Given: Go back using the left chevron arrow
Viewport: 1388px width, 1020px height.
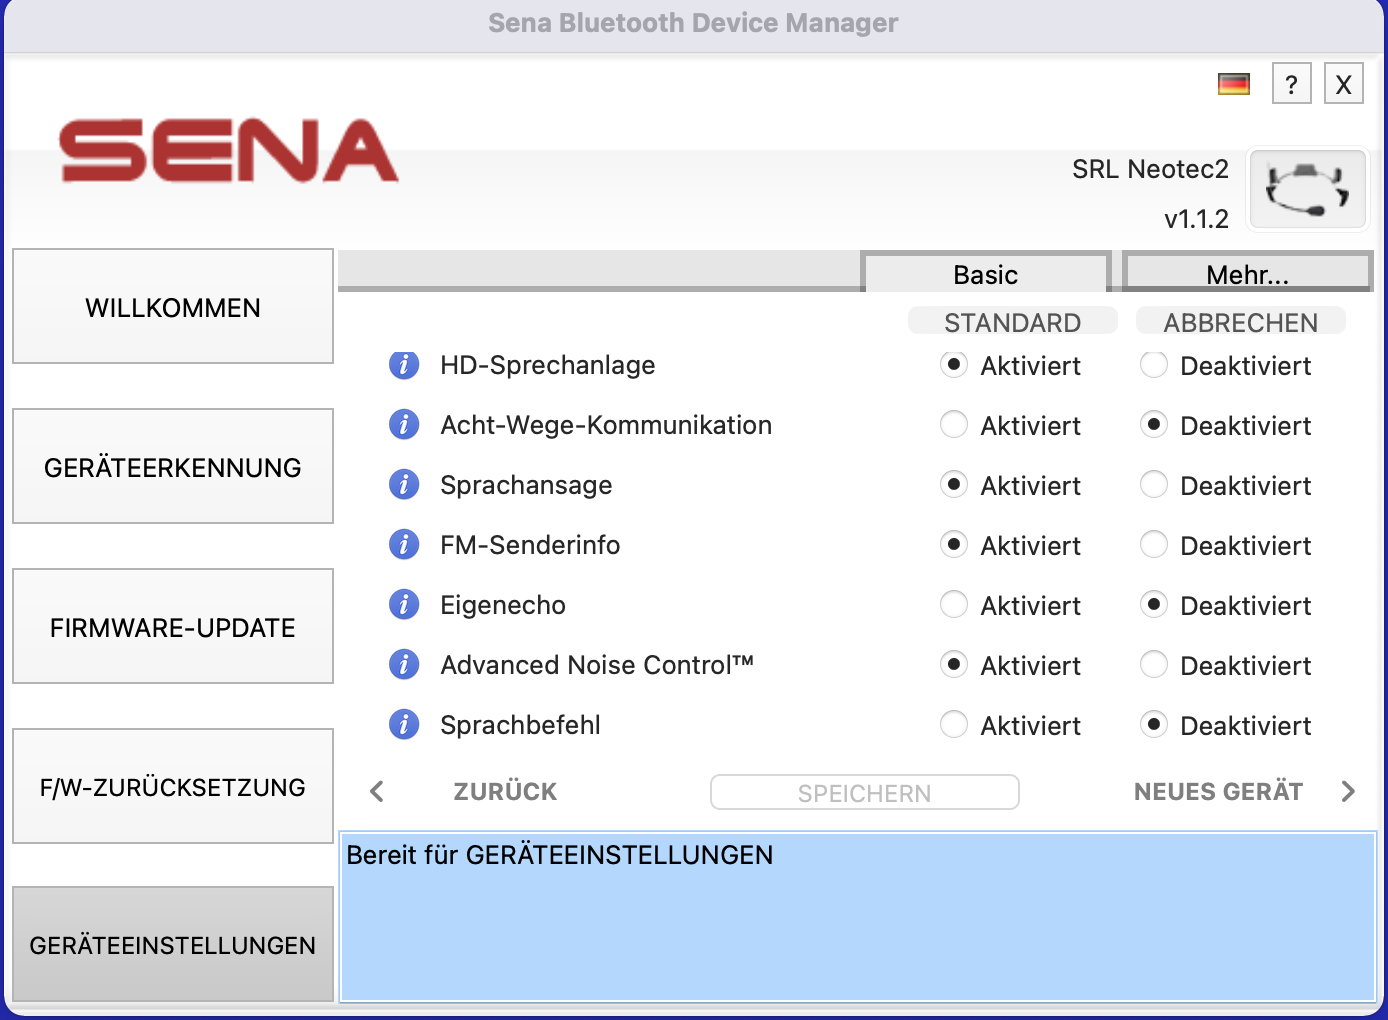Looking at the screenshot, I should tap(377, 792).
